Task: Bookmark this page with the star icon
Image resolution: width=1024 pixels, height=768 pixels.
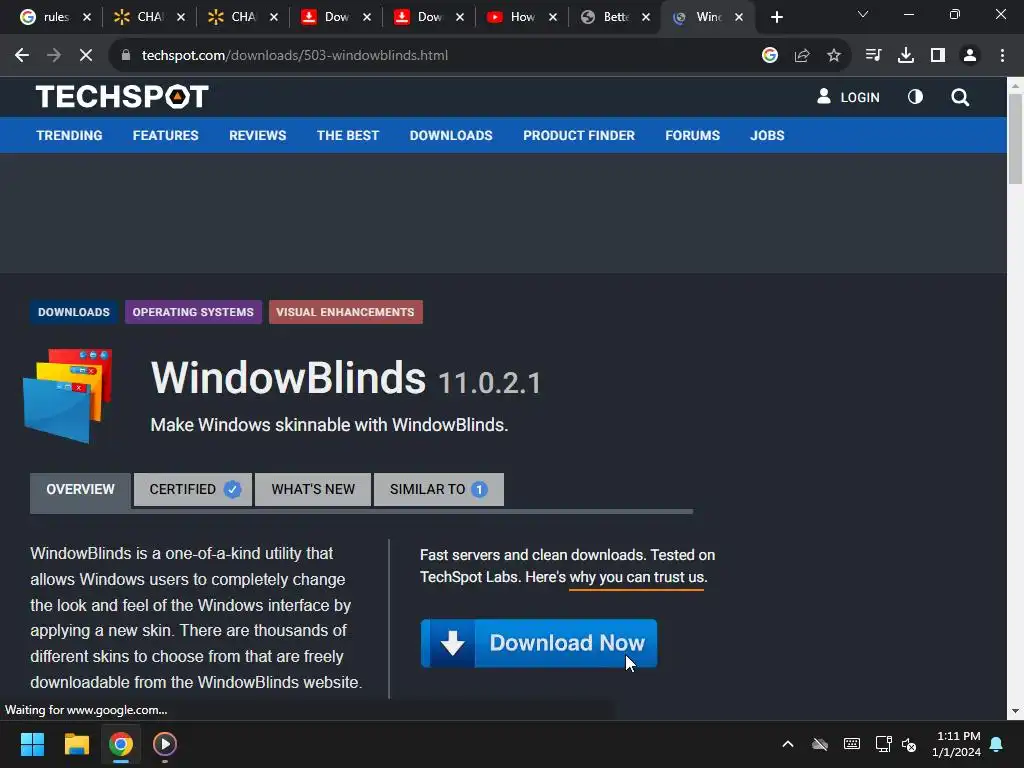Action: coord(834,56)
